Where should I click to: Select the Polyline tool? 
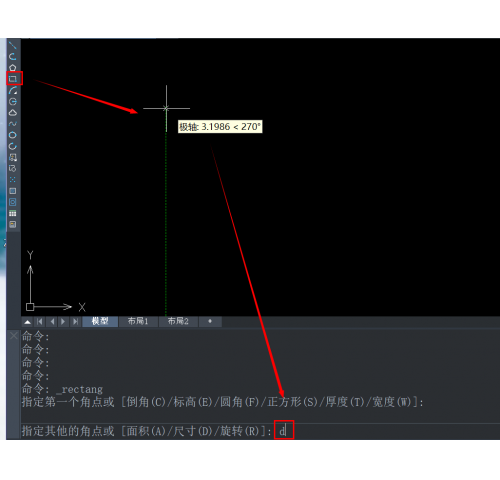click(x=12, y=56)
